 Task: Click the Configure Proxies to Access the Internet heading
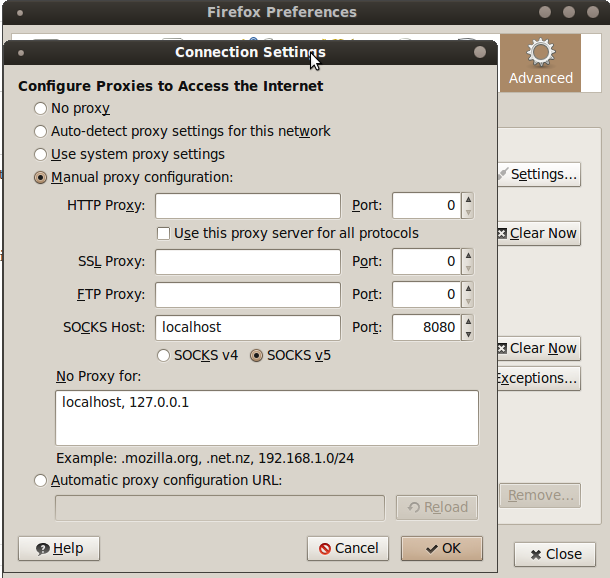point(170,86)
